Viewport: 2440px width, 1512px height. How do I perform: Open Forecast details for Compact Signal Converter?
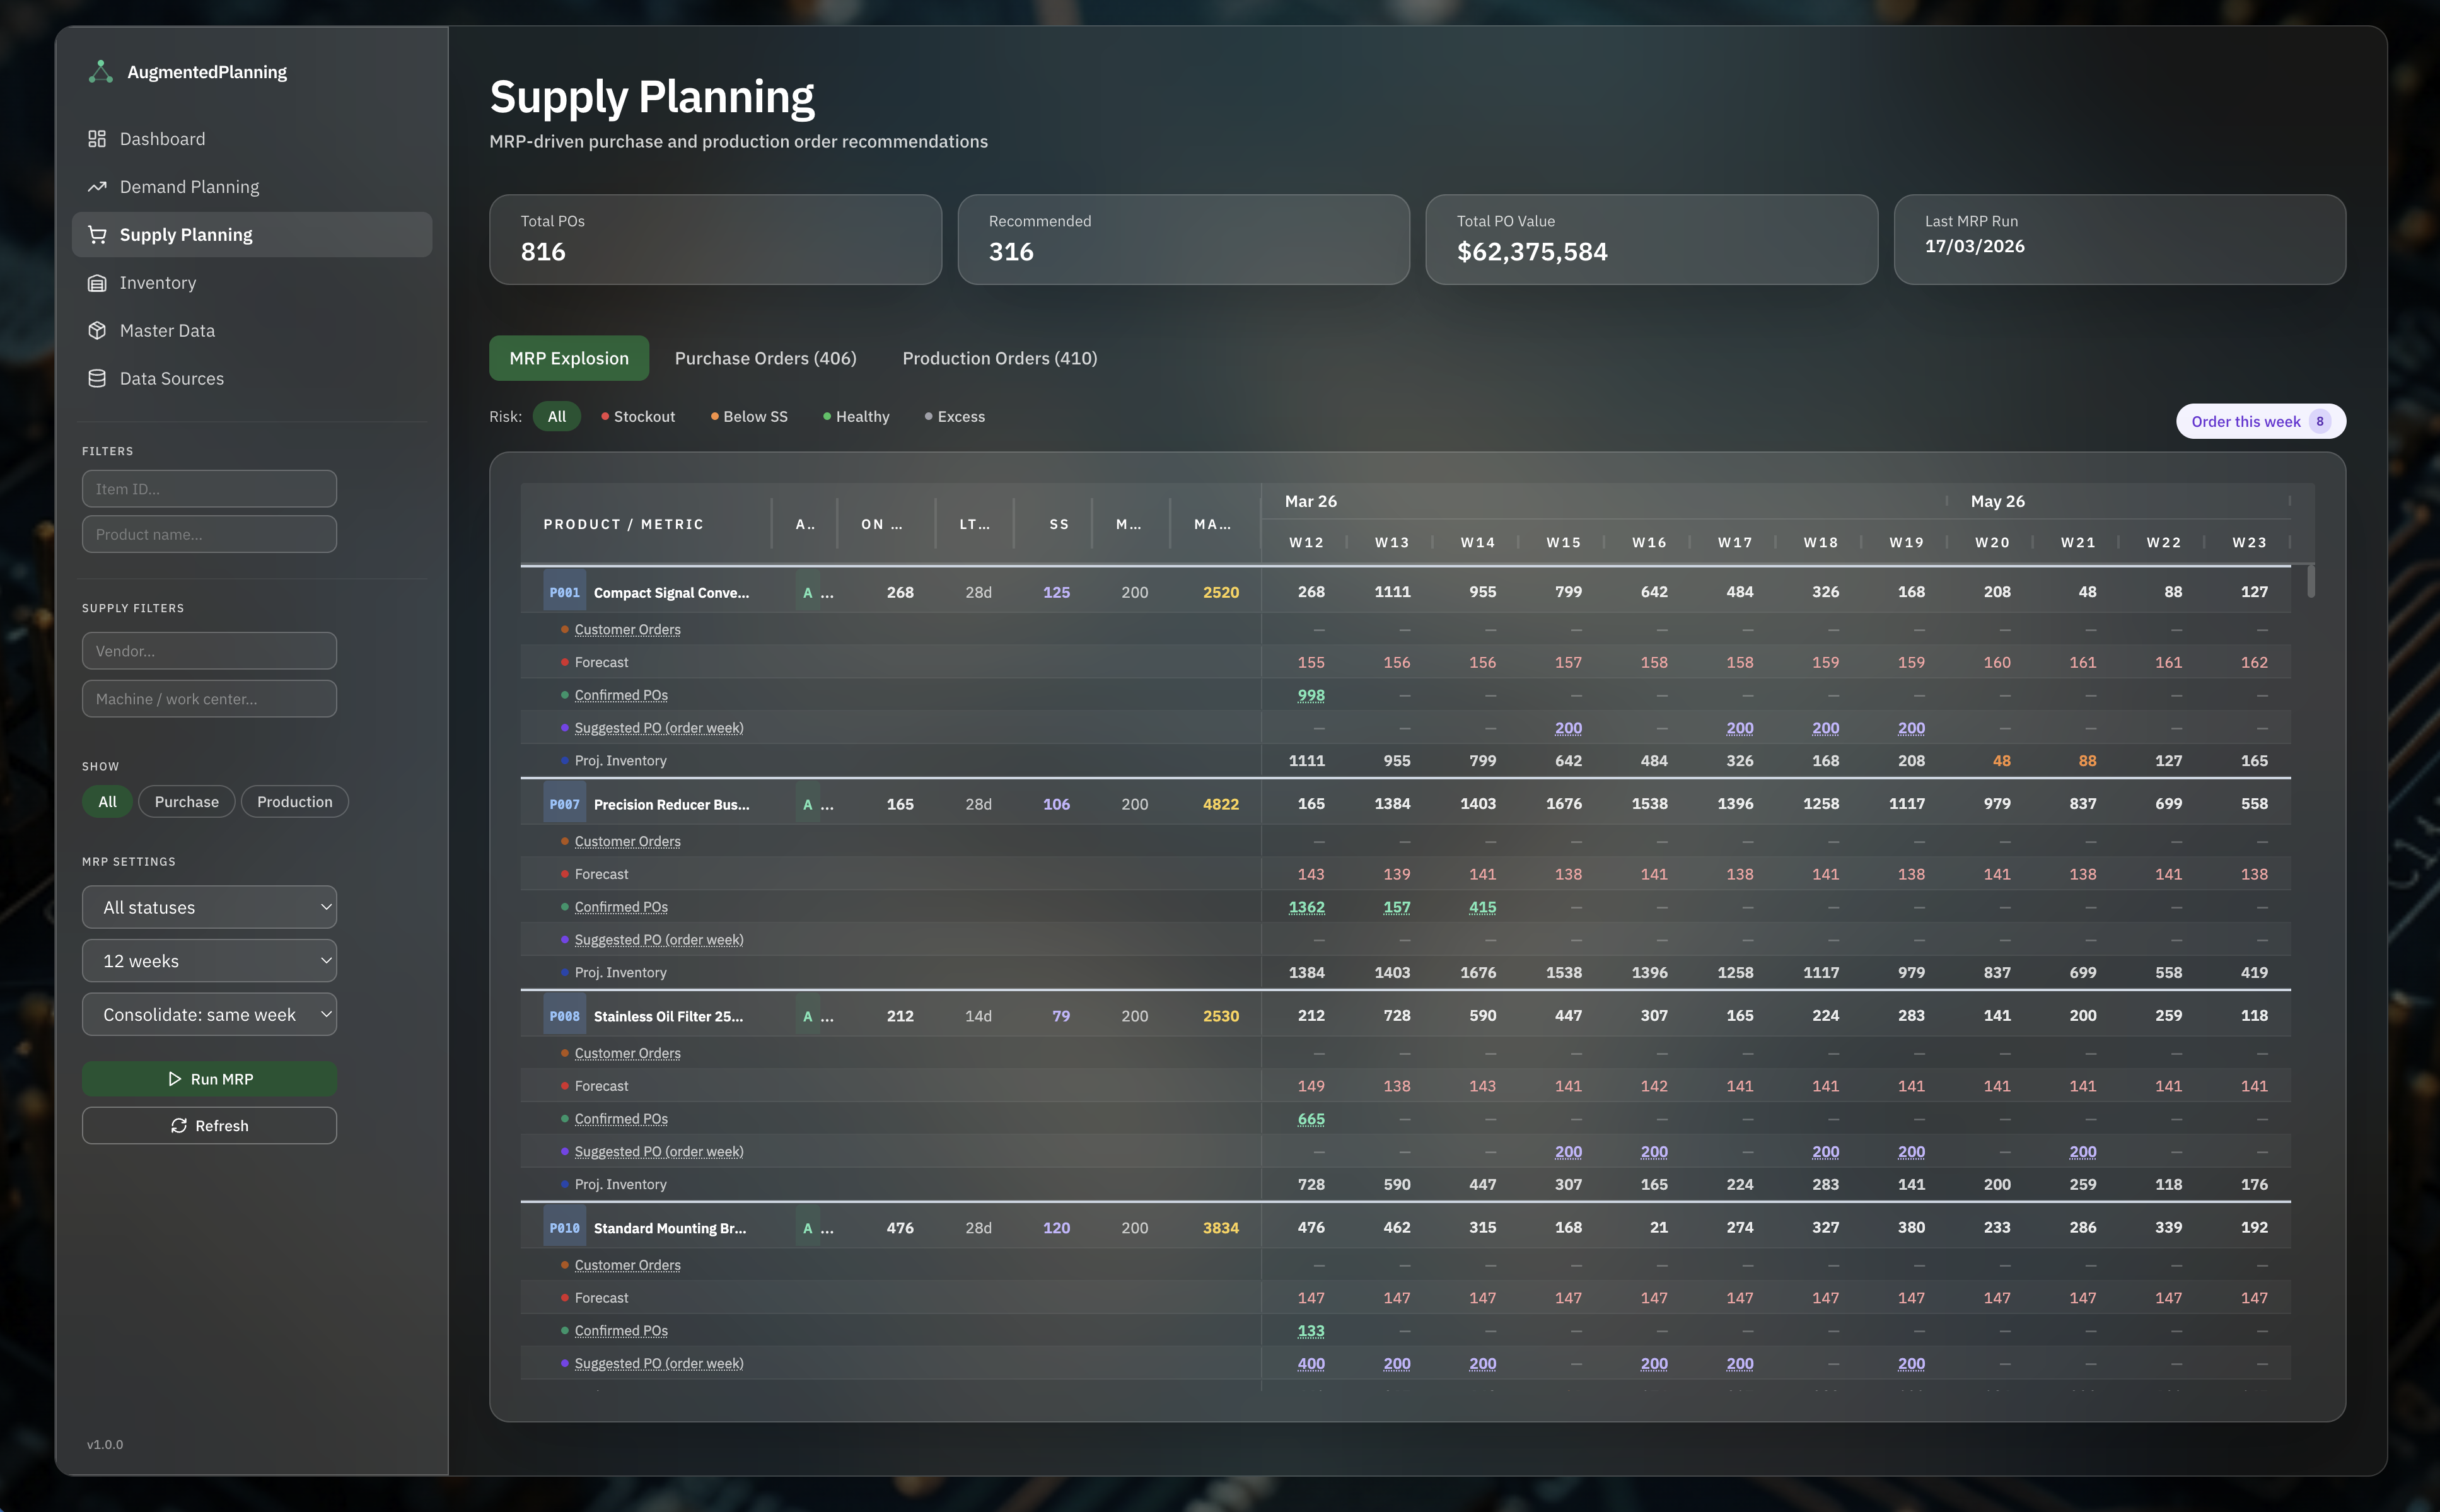click(x=601, y=661)
